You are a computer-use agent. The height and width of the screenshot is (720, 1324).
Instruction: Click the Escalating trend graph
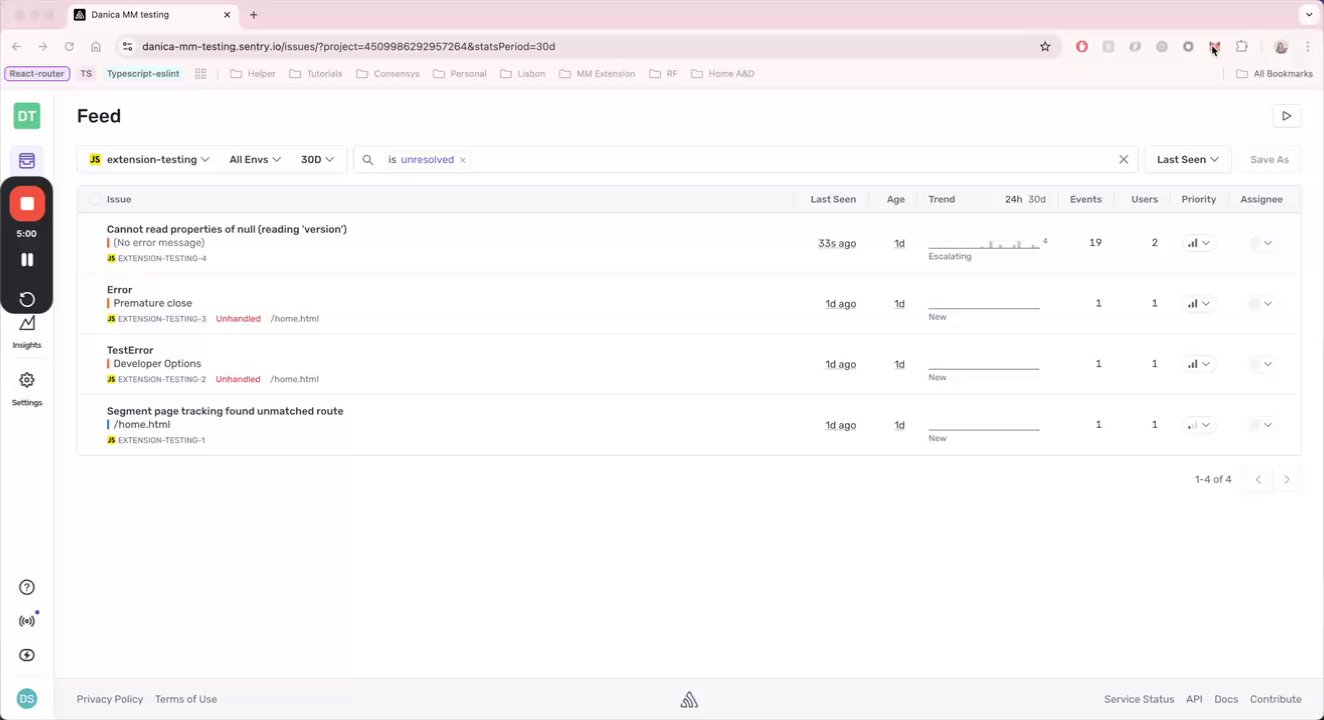(984, 243)
